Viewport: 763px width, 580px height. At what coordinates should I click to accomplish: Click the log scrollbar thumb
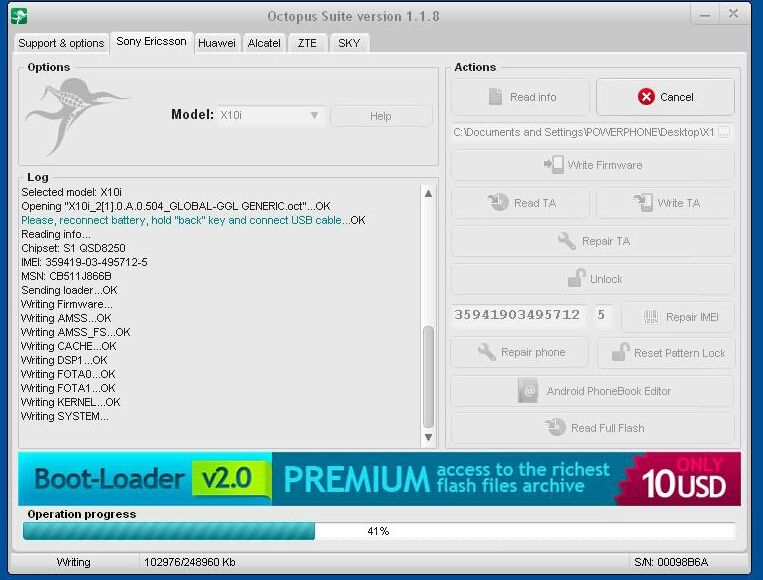click(x=428, y=376)
